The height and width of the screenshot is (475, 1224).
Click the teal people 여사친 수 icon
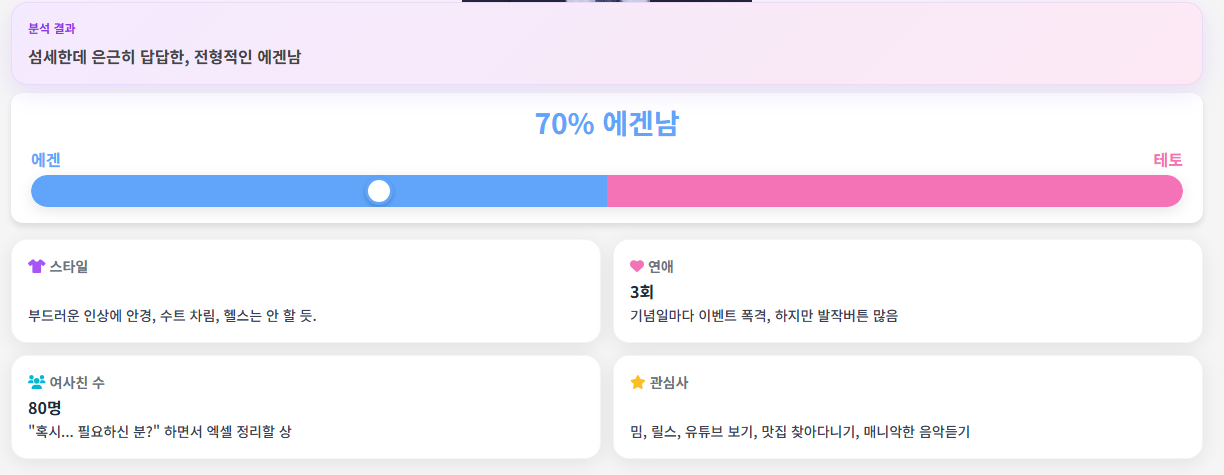click(x=37, y=382)
